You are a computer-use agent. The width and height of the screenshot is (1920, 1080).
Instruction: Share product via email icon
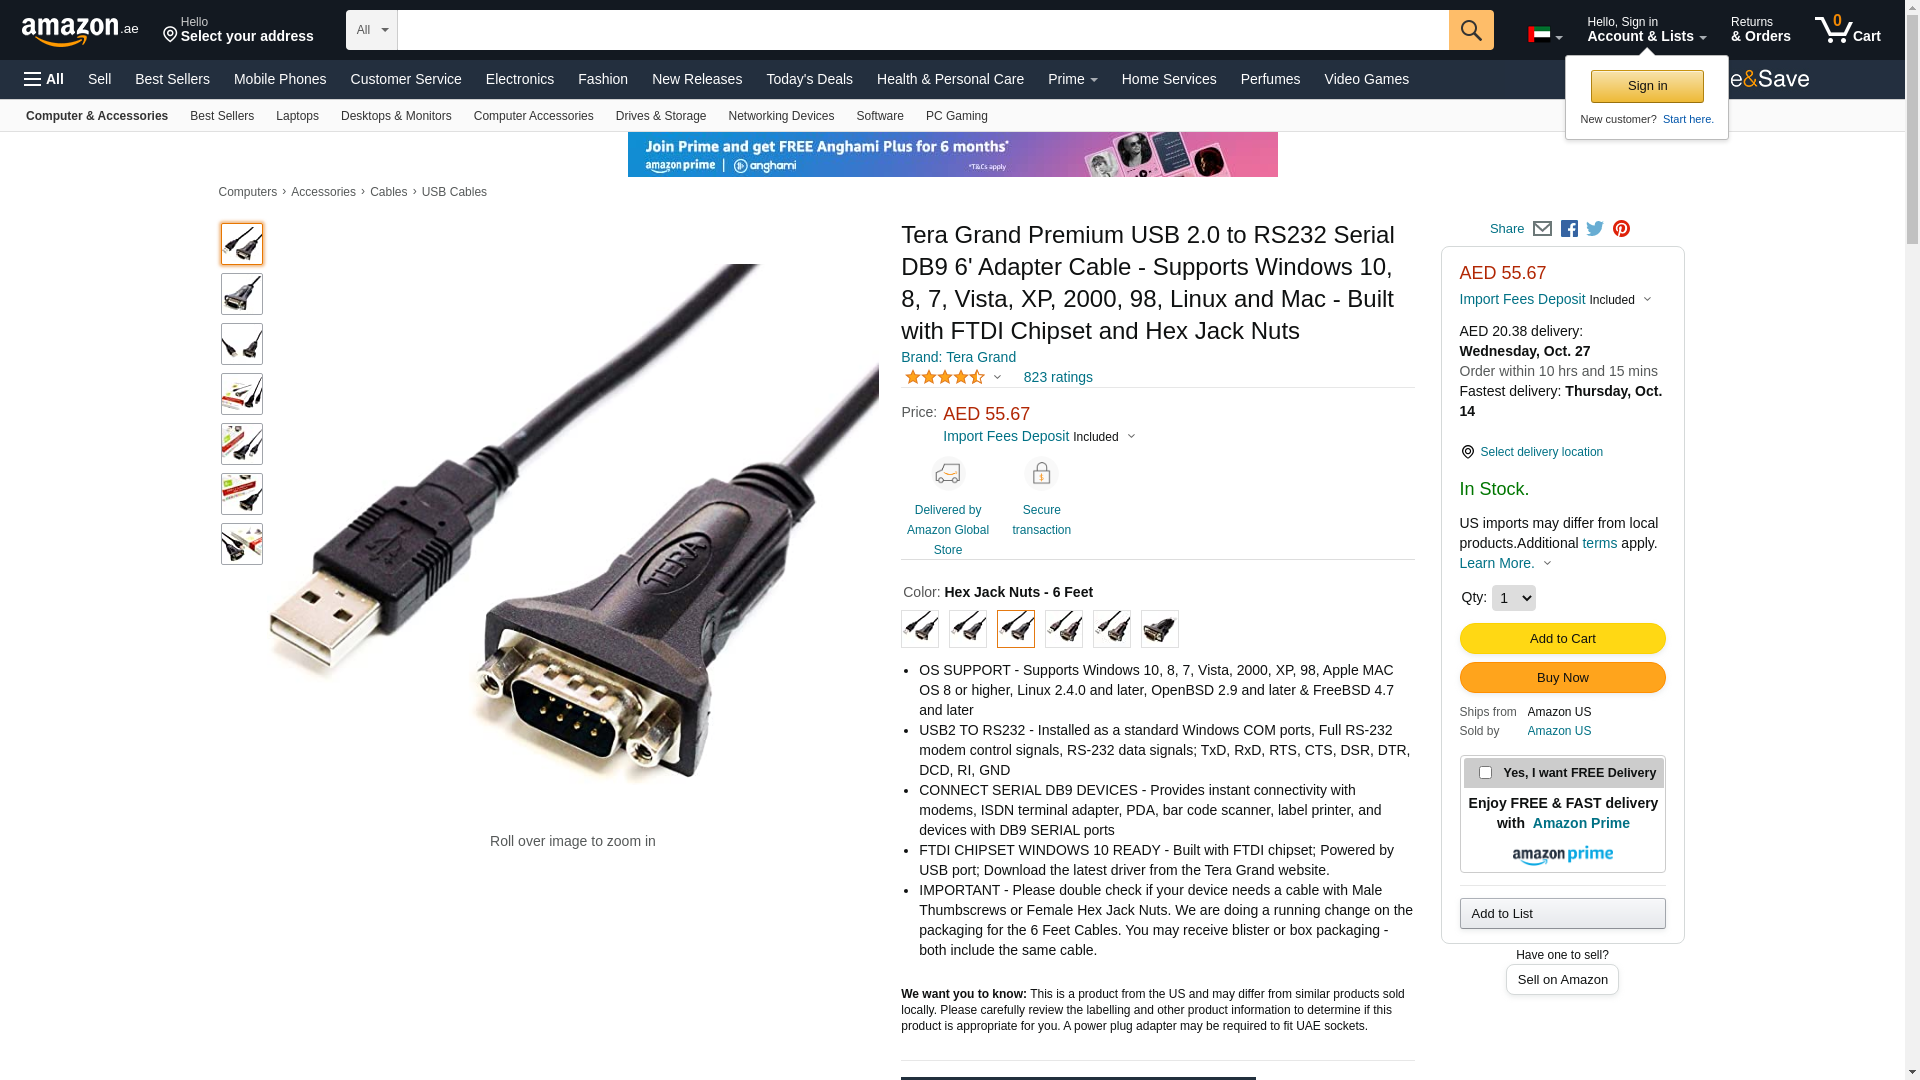[x=1542, y=229]
